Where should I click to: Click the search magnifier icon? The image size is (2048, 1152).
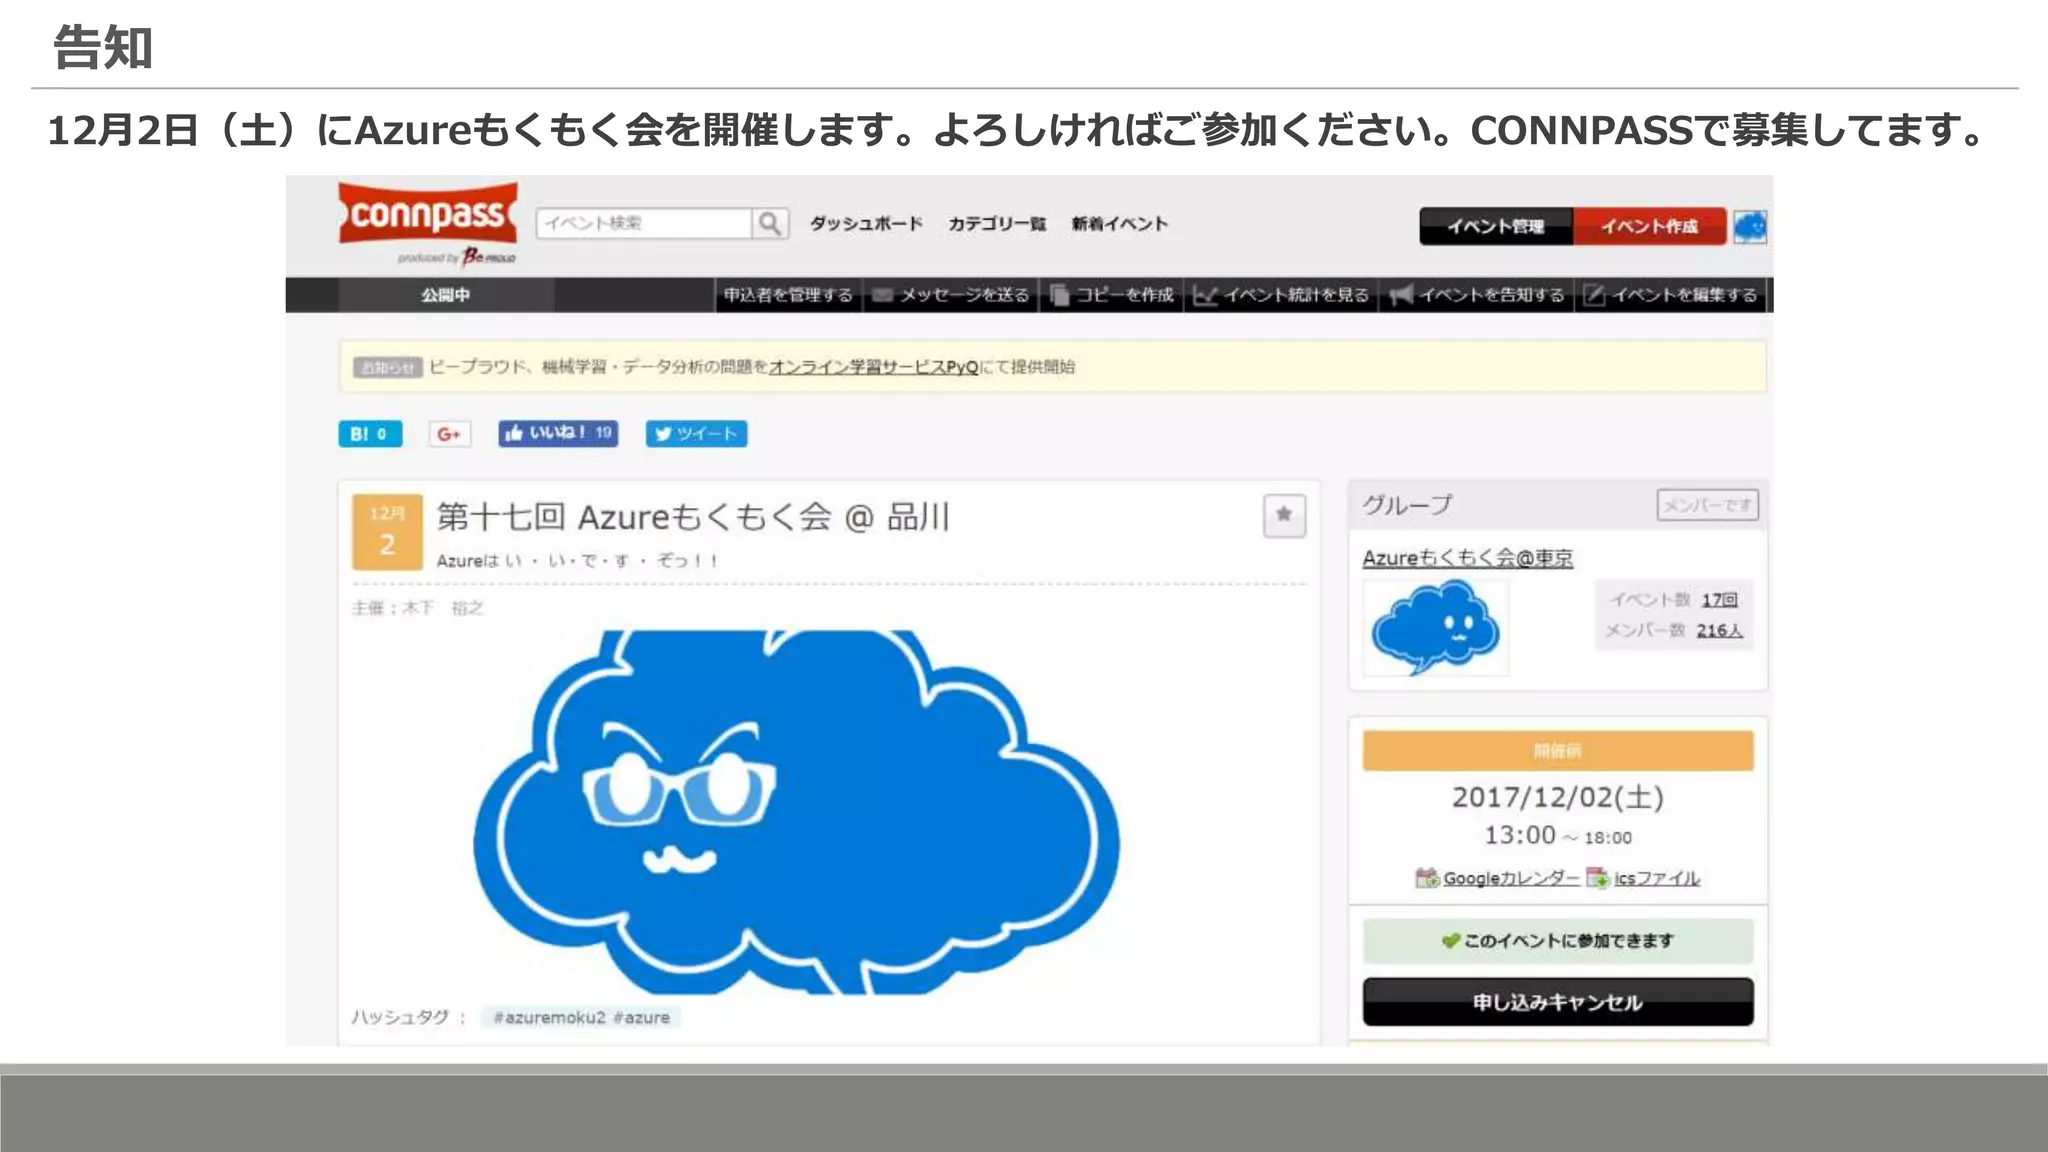point(769,223)
